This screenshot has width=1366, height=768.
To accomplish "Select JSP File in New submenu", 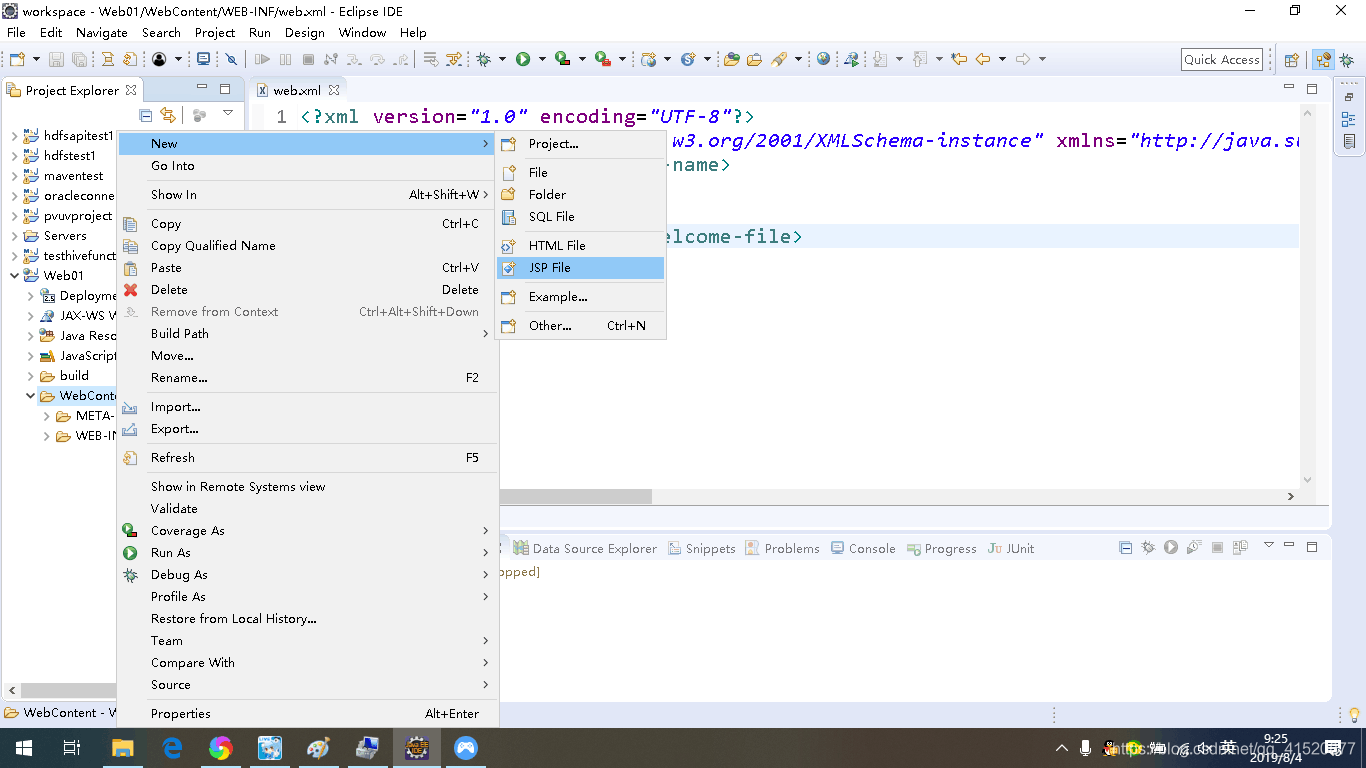I will (x=580, y=268).
